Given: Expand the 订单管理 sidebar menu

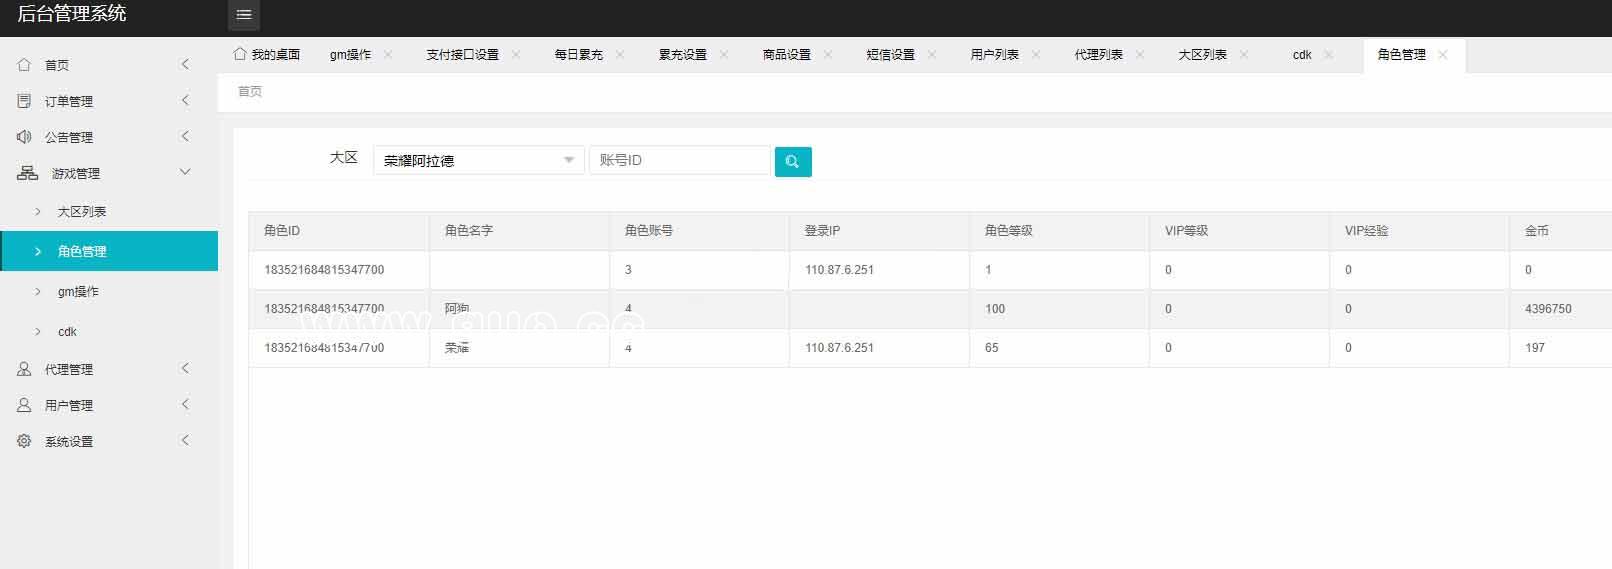Looking at the screenshot, I should pyautogui.click(x=185, y=101).
